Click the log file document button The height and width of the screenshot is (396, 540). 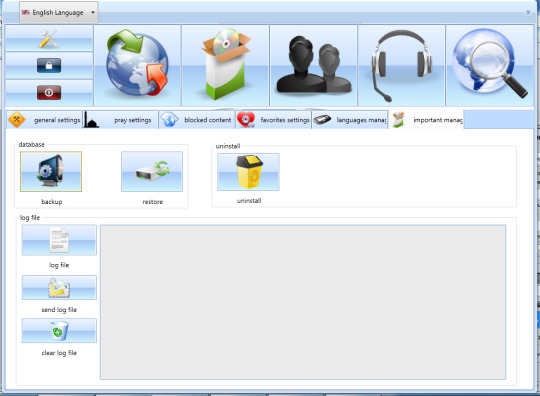(59, 240)
